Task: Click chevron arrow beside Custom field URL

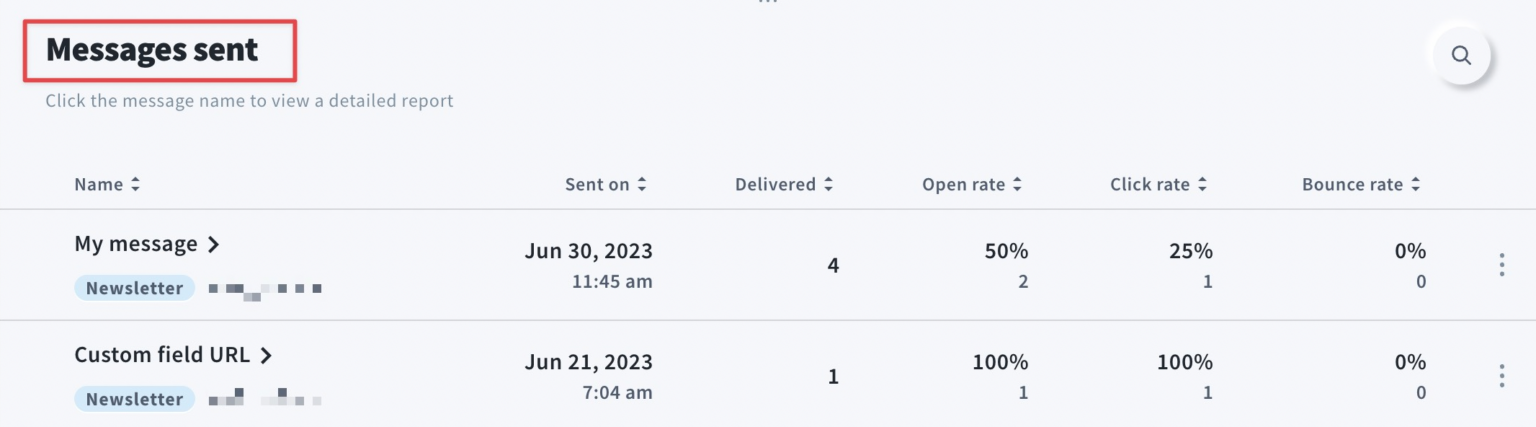Action: click(x=266, y=355)
